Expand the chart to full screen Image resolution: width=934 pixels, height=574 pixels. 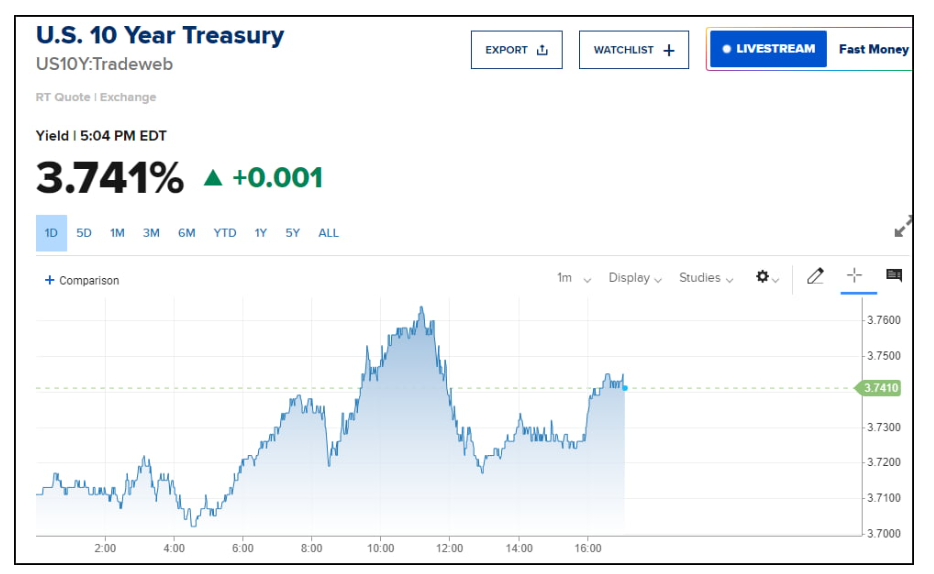903,227
